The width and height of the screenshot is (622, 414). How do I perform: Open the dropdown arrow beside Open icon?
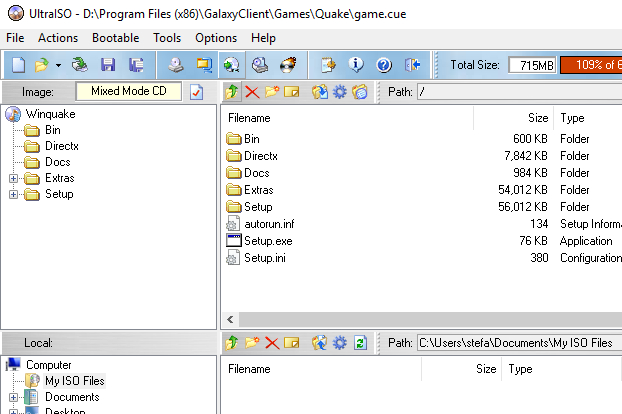[x=58, y=65]
